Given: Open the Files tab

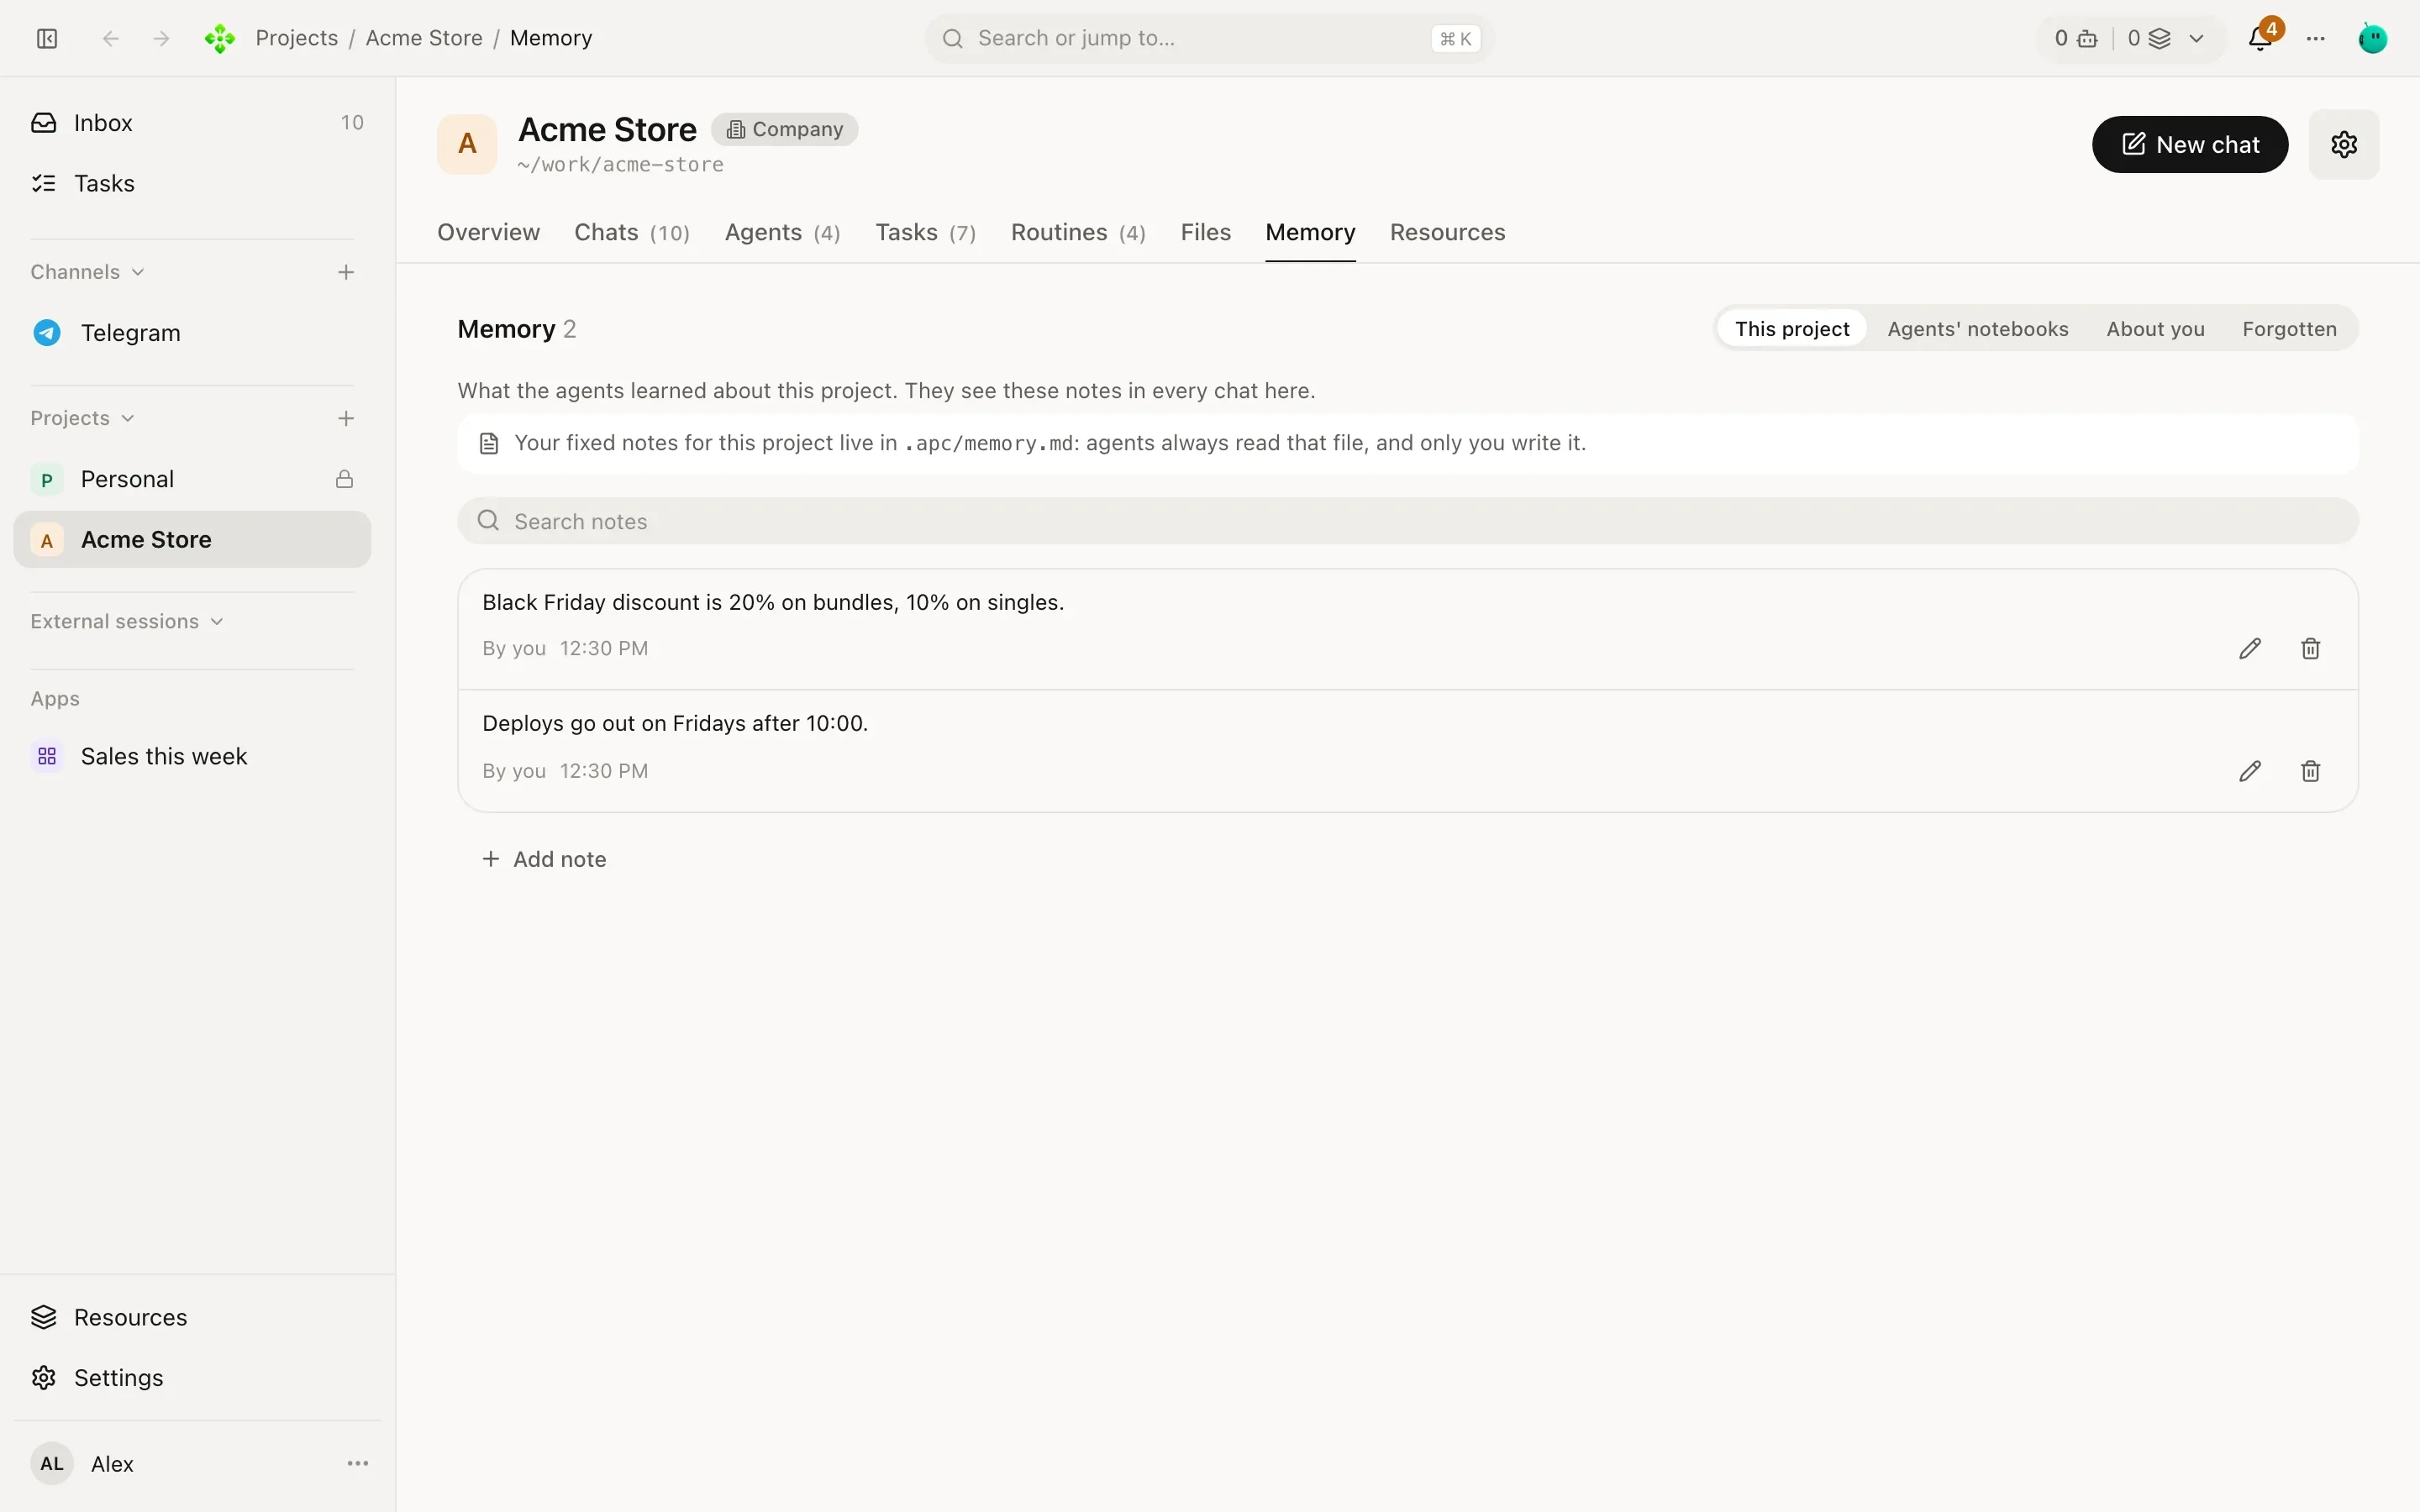Looking at the screenshot, I should 1205,232.
